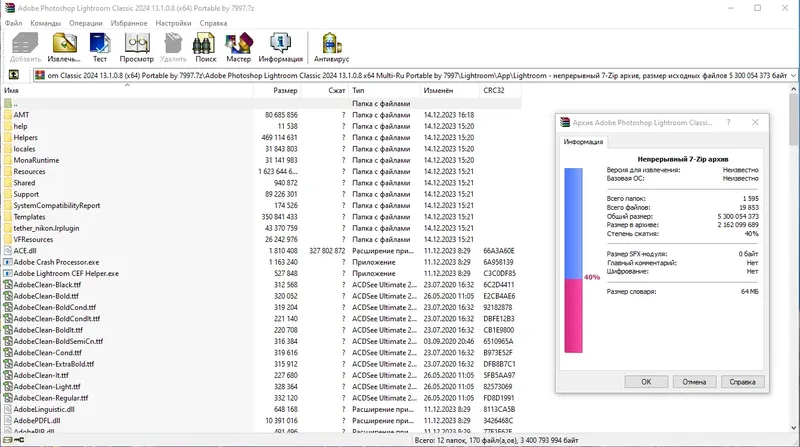Select the tether_nikon.lrplugin folder icon
This screenshot has width=800, height=447.
[8, 228]
